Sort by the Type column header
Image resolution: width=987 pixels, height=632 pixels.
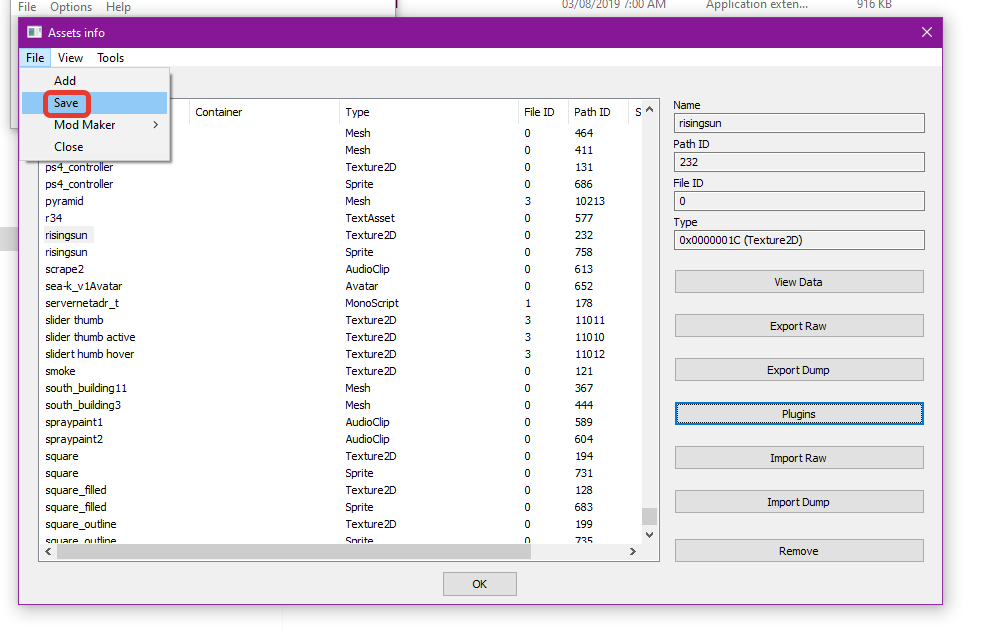pyautogui.click(x=428, y=112)
